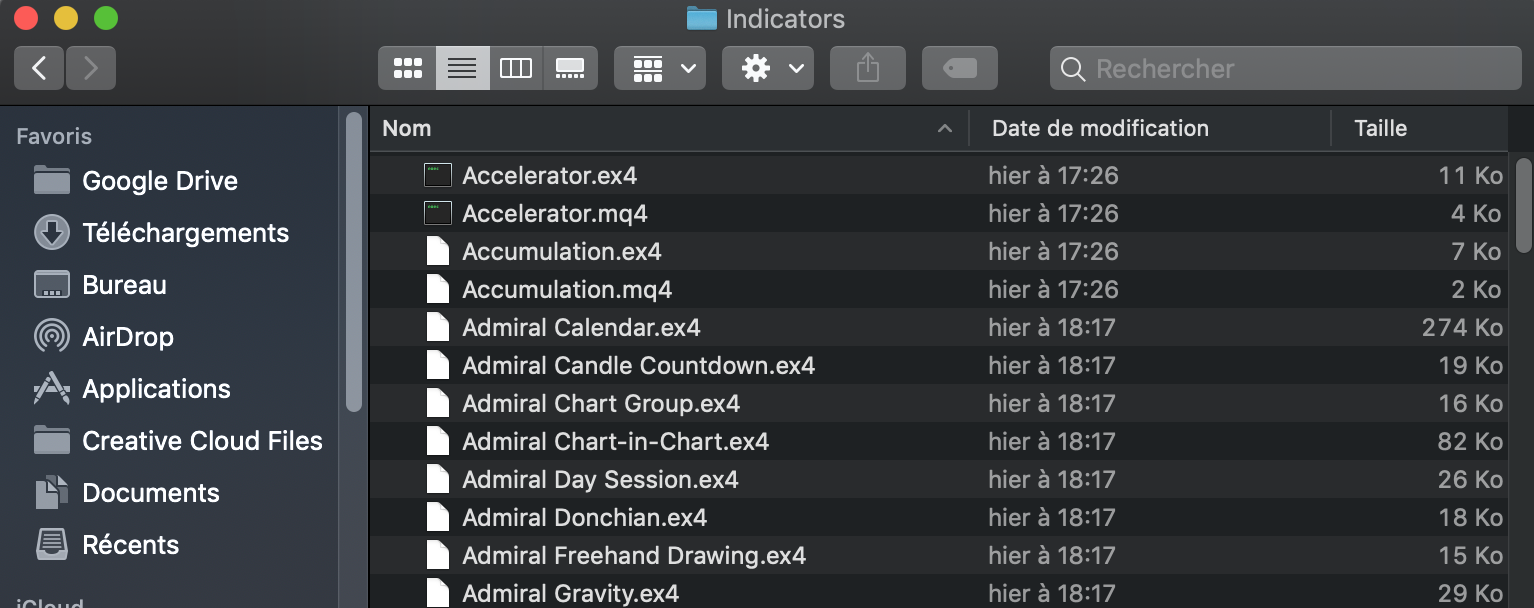The height and width of the screenshot is (608, 1534).
Task: Click the AirDrop icon
Action: click(52, 337)
